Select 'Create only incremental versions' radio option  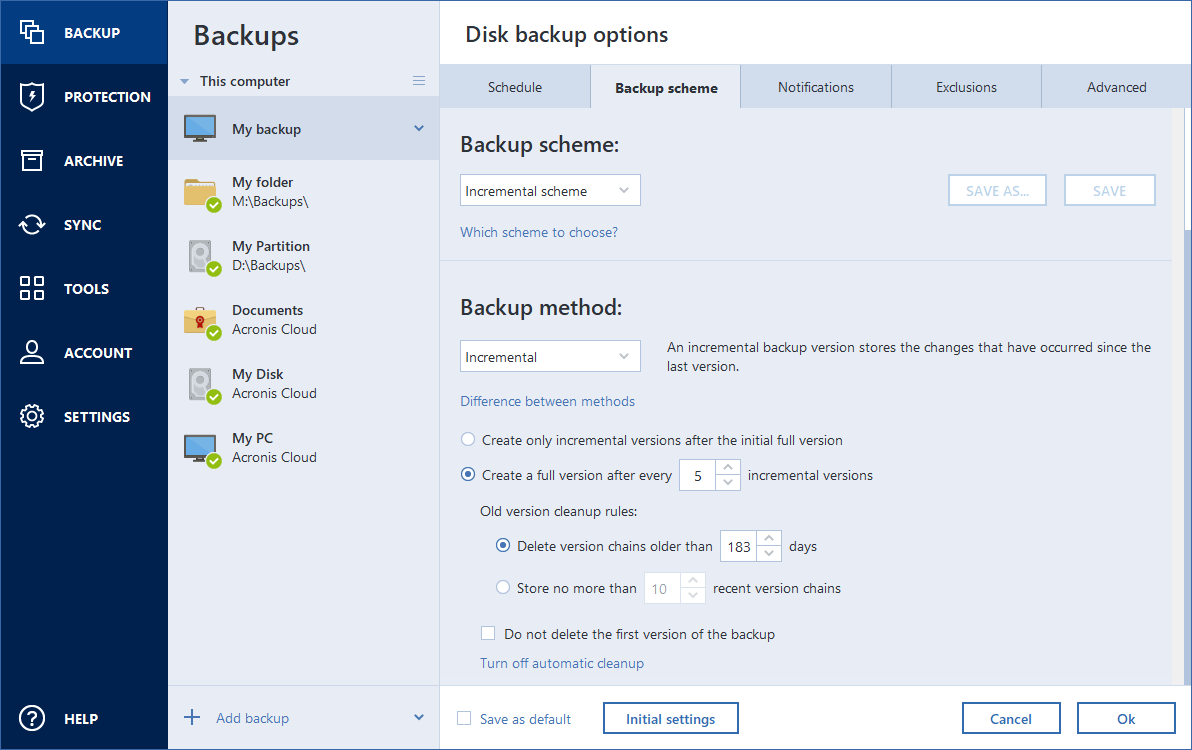467,439
